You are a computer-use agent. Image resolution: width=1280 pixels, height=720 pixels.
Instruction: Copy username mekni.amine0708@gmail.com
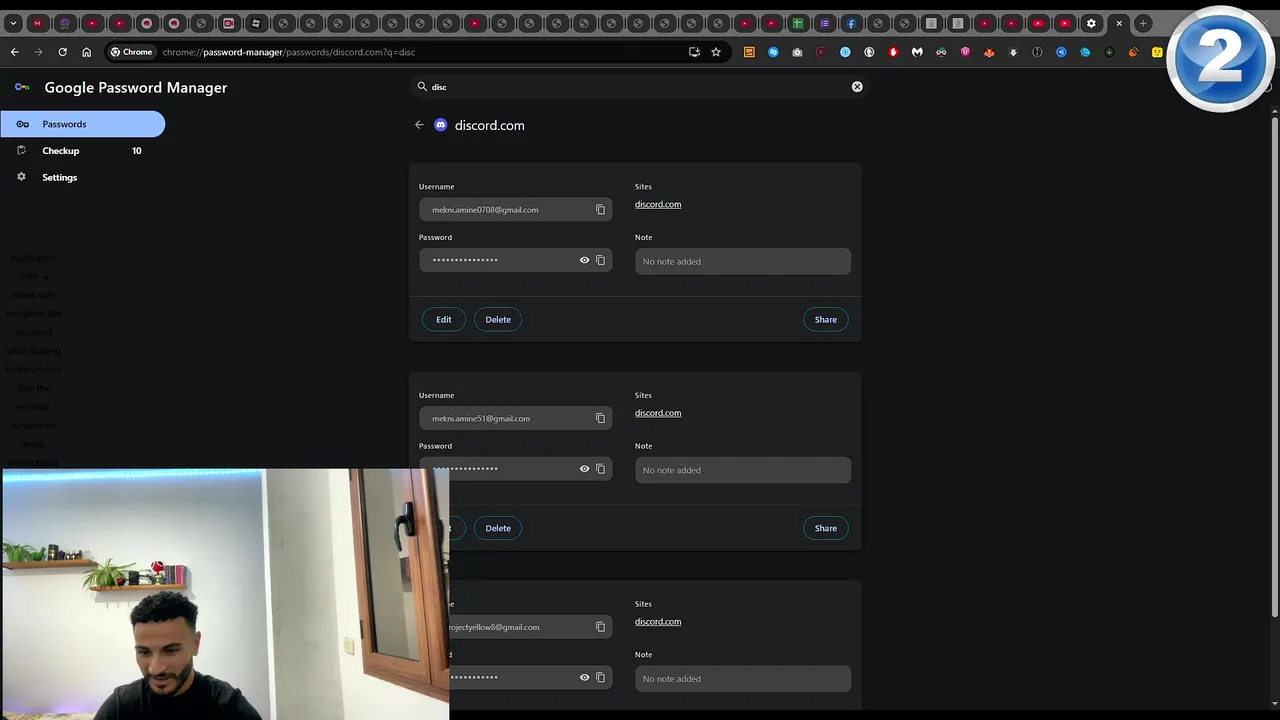pos(600,210)
